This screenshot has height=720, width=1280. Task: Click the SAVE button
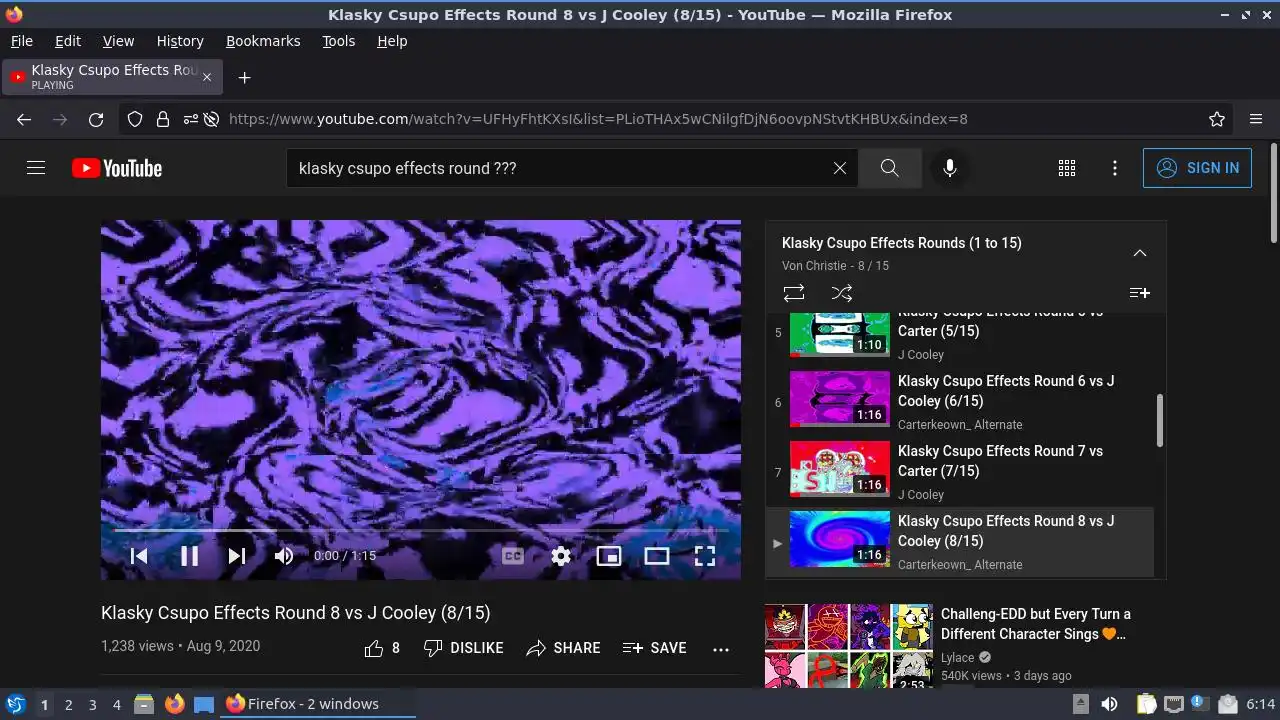(654, 648)
